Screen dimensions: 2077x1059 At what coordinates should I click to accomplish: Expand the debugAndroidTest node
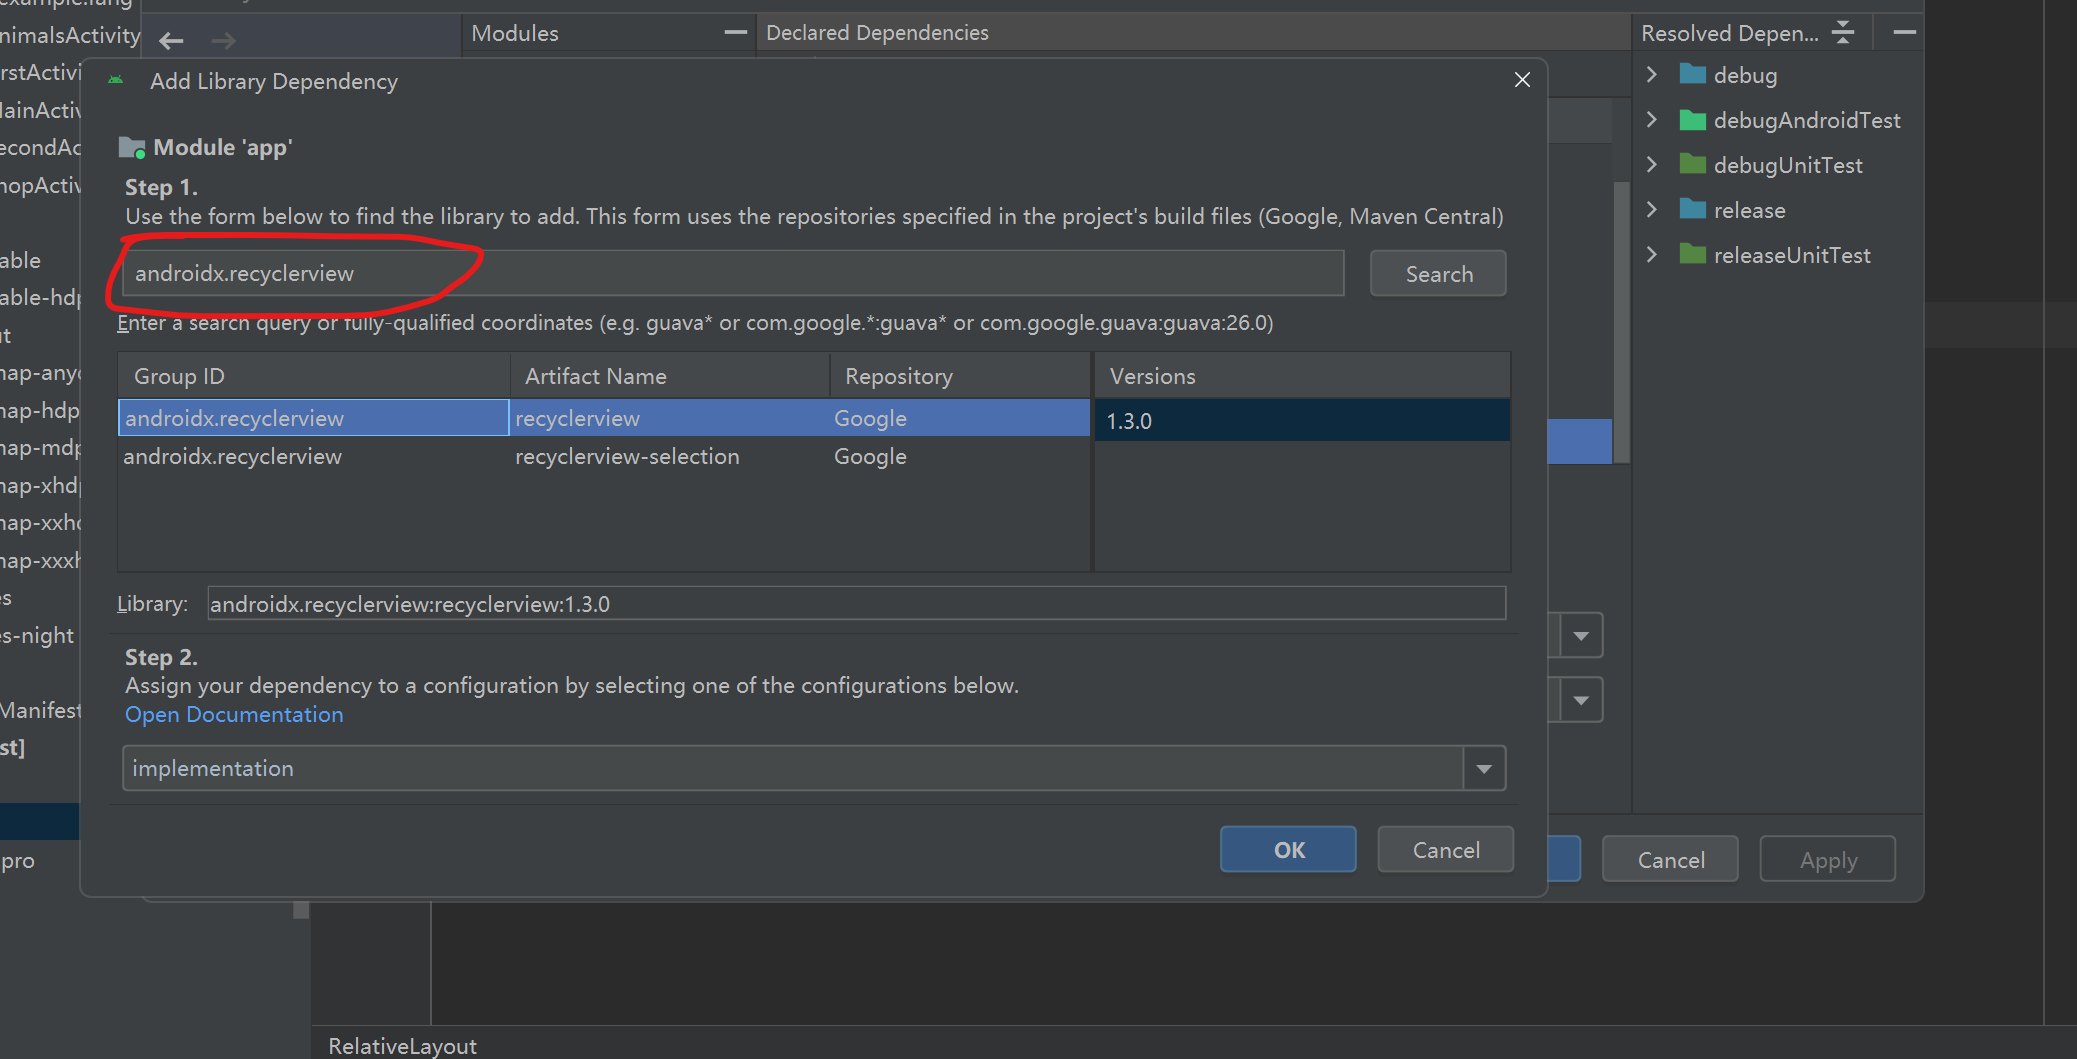point(1652,120)
